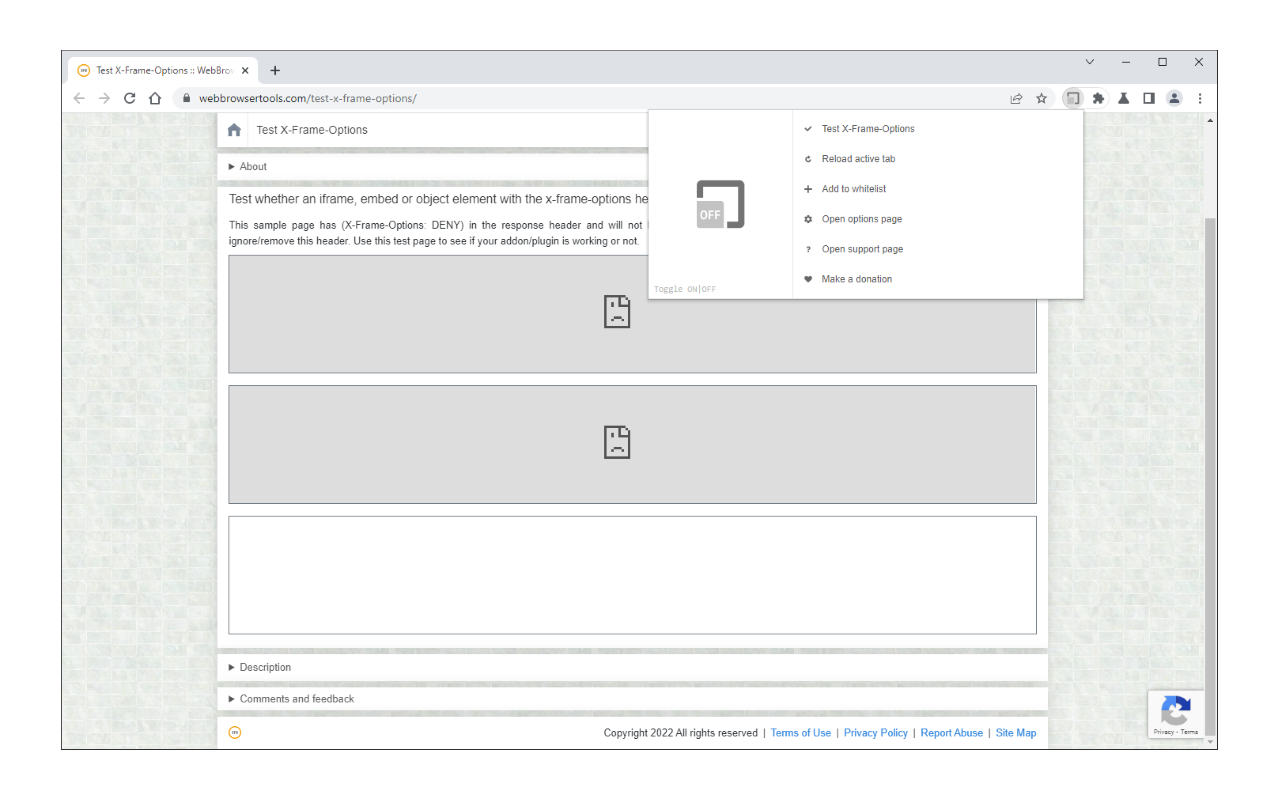Click the Chrome extensions puzzle icon
The image size is (1280, 800).
1098,98
